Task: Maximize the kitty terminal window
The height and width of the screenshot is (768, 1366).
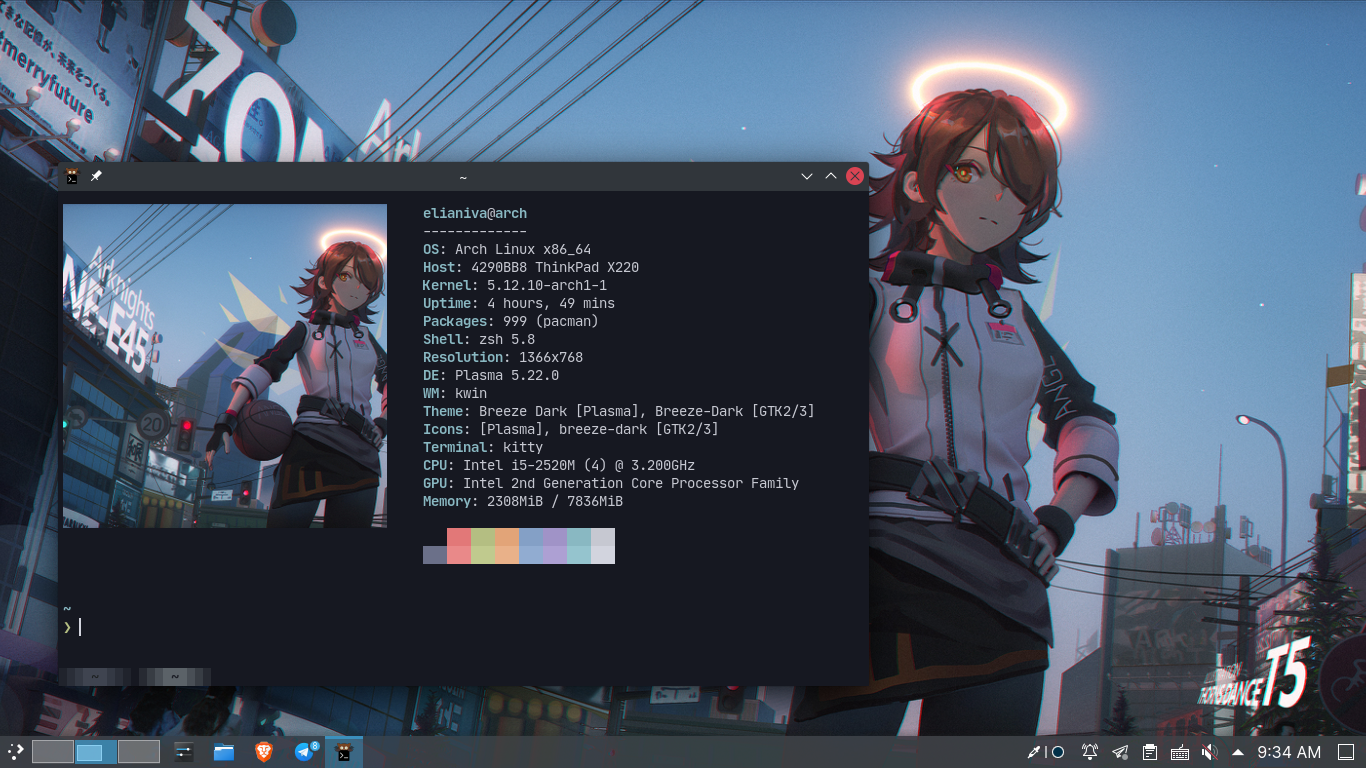Action: [830, 176]
